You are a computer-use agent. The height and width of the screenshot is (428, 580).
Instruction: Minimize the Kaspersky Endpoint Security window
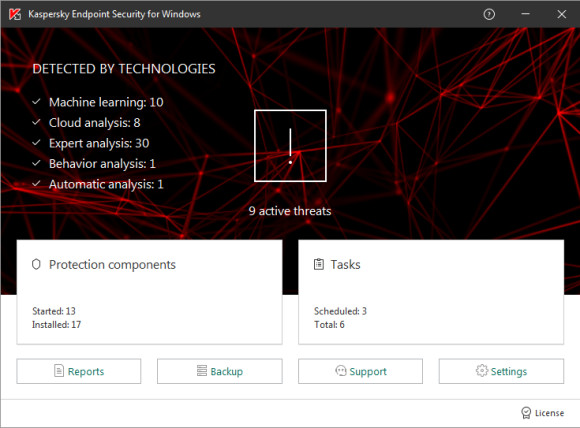click(525, 14)
